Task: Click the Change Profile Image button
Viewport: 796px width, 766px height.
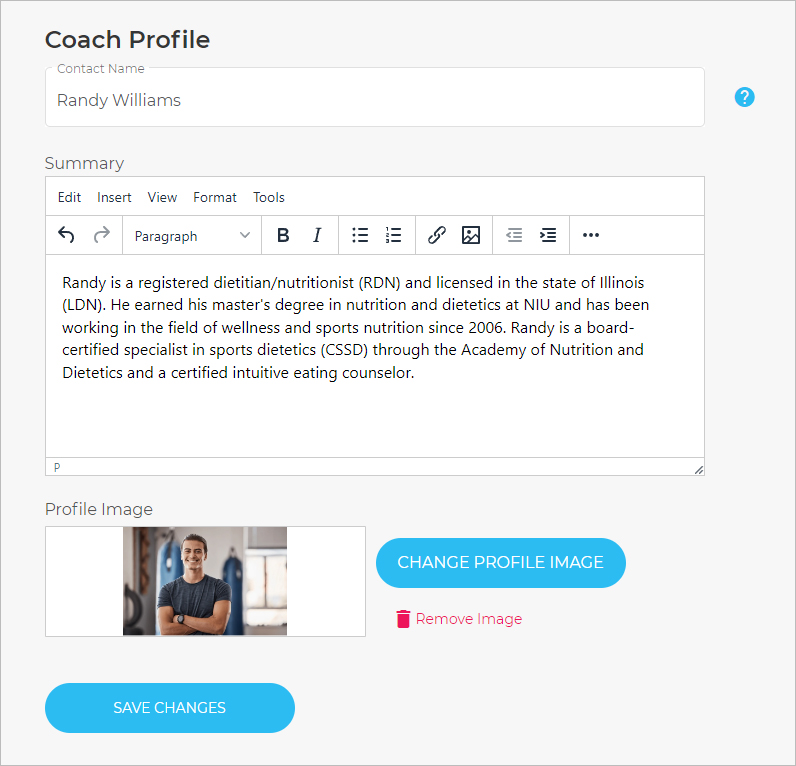Action: point(501,562)
